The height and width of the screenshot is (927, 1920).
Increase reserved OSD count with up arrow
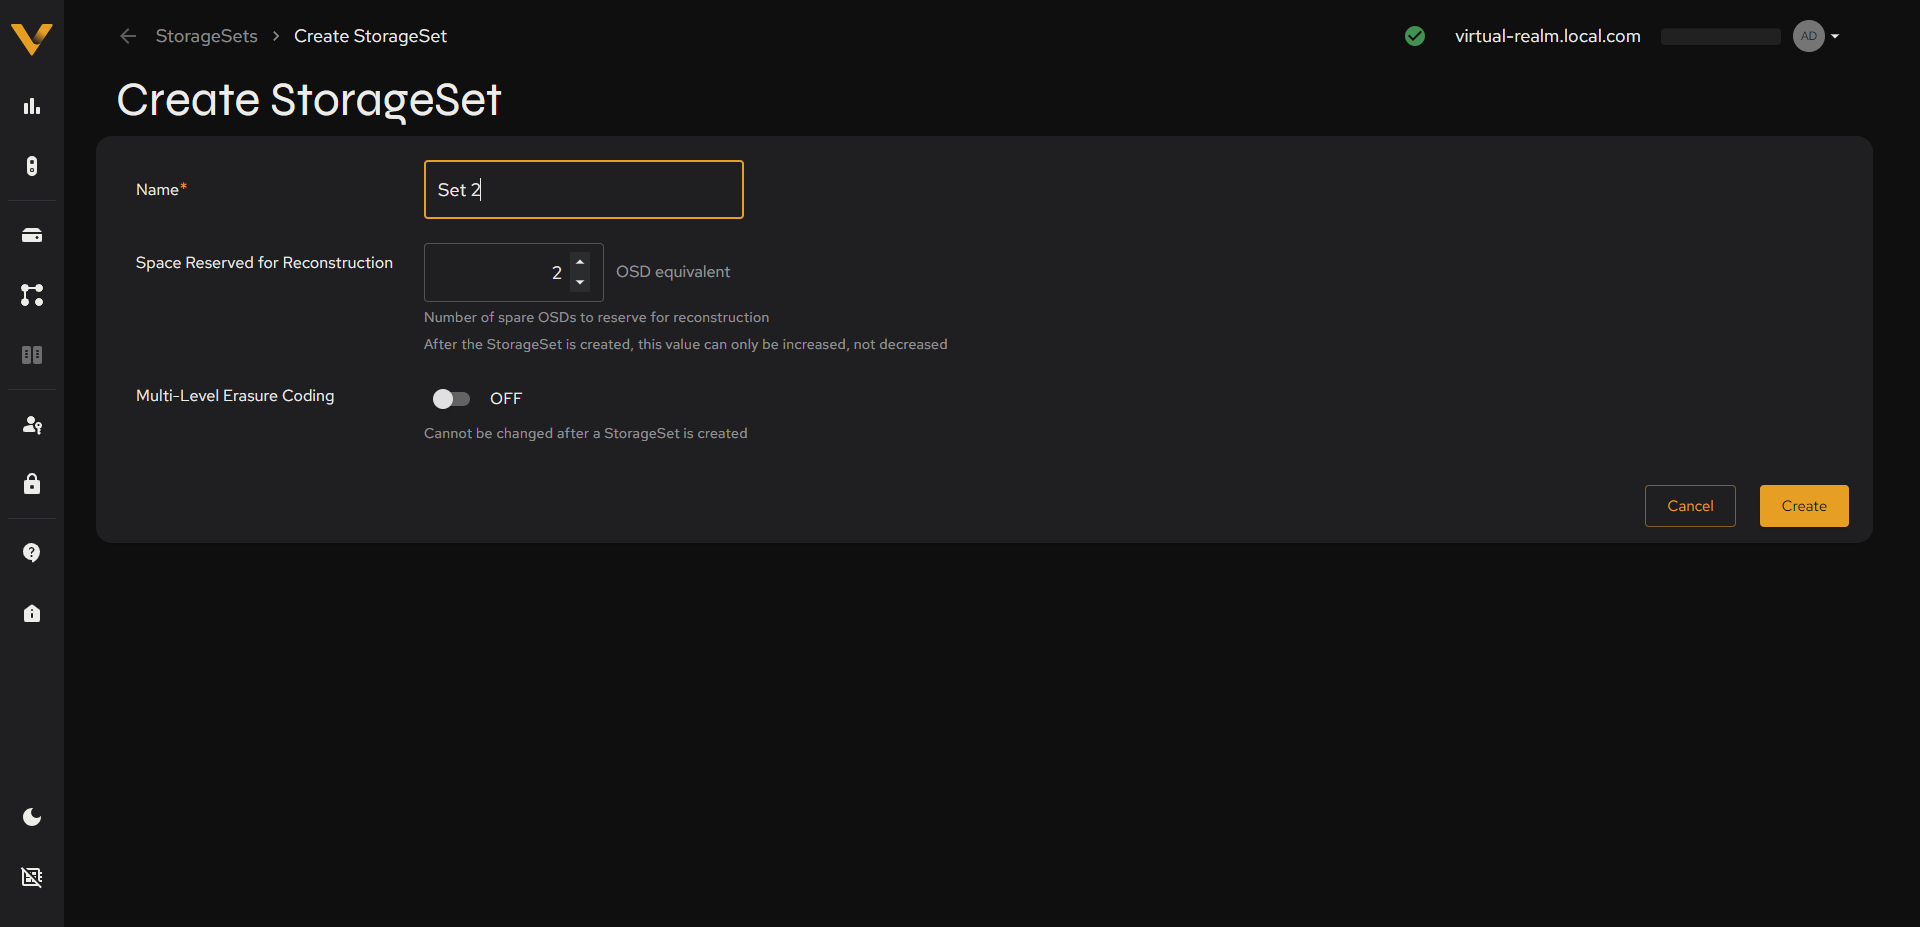click(580, 262)
